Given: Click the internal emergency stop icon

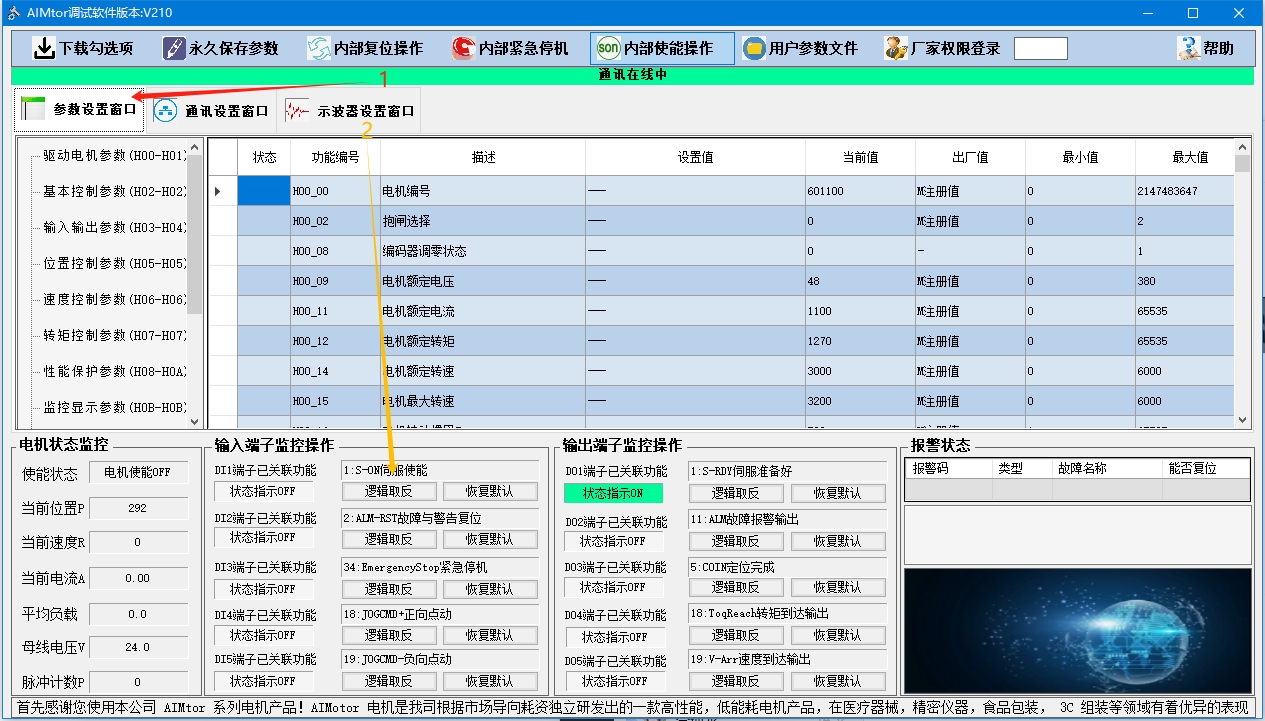Looking at the screenshot, I should (463, 48).
